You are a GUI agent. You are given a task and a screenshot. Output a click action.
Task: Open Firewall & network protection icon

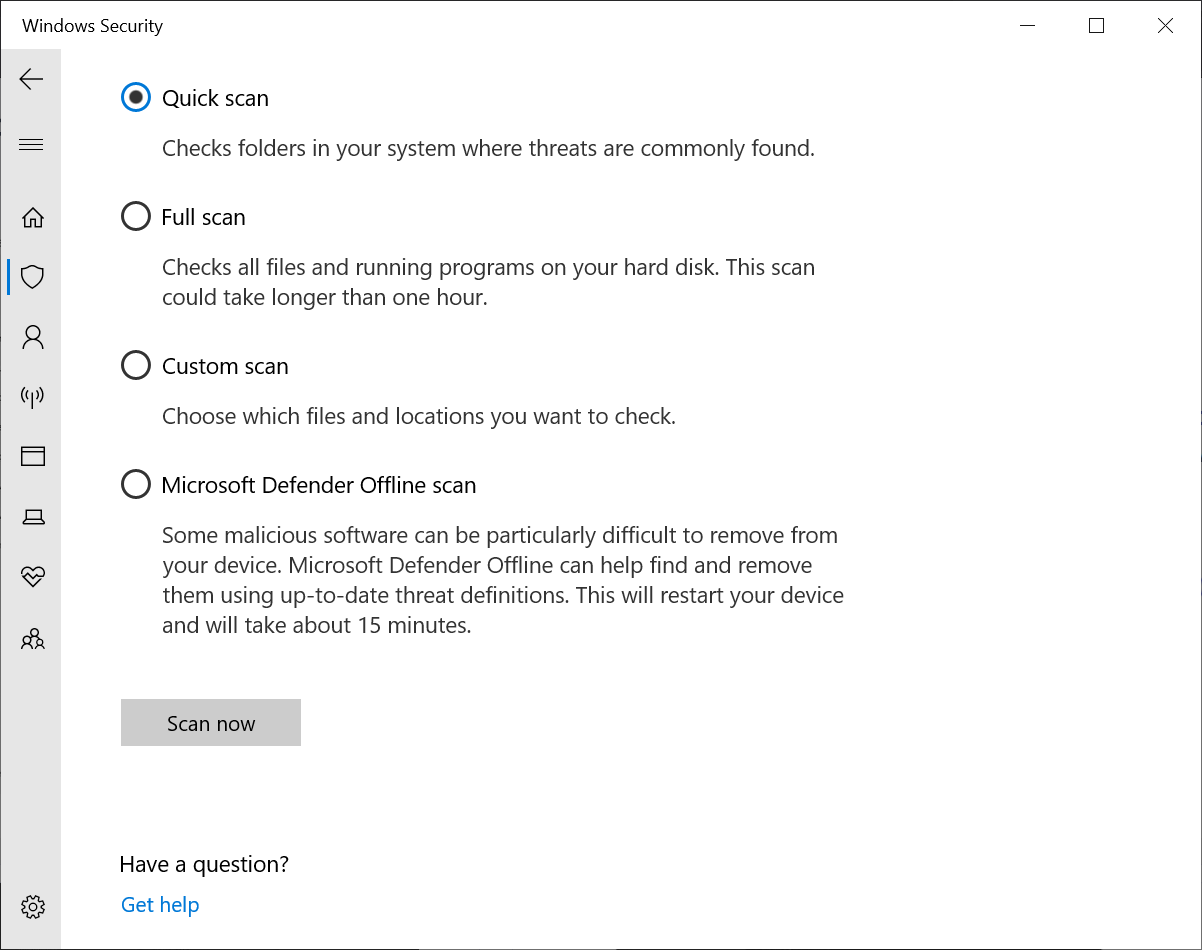(x=33, y=397)
